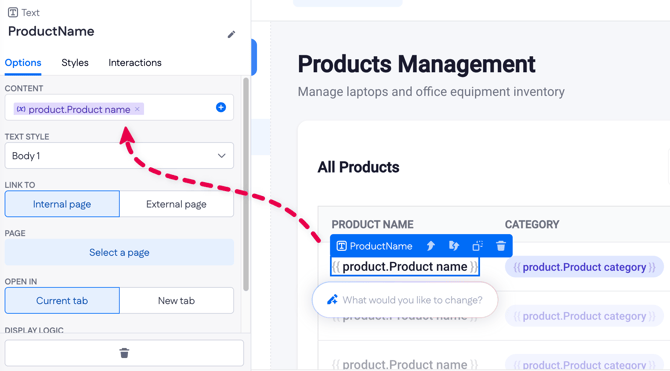Image resolution: width=670 pixels, height=371 pixels.
Task: Open the Text Style Body 1 dropdown
Action: 119,156
